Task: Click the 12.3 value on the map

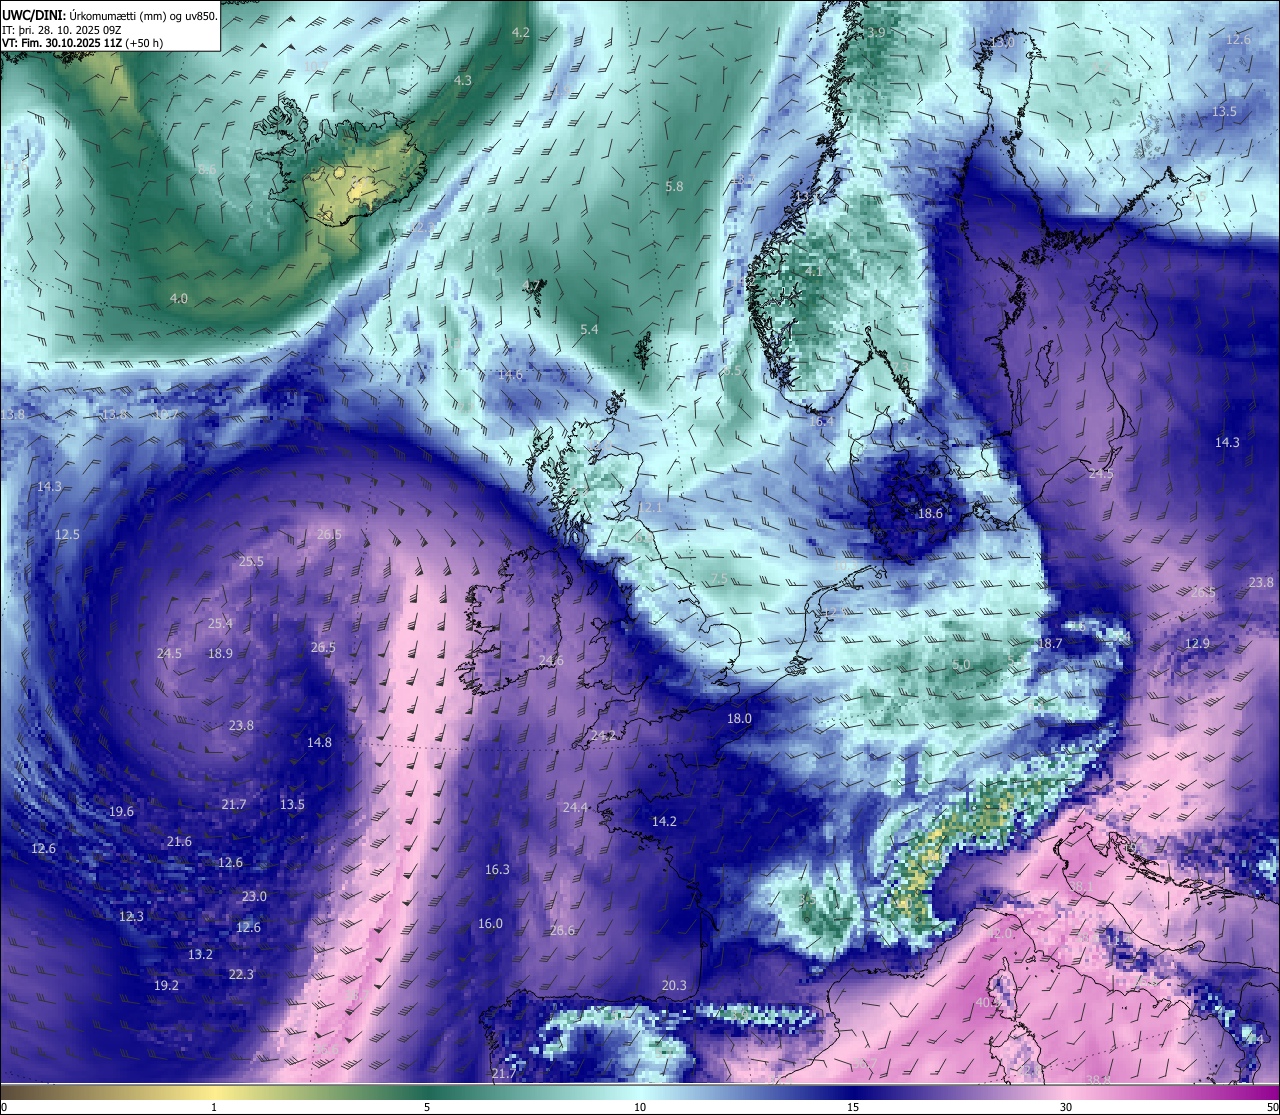Action: (x=131, y=916)
